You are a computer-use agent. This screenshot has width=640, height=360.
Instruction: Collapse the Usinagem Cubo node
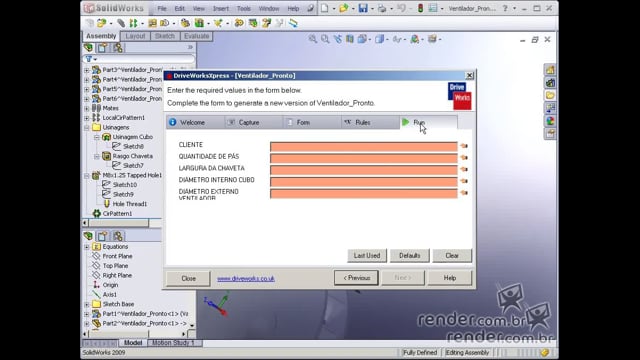point(97,137)
